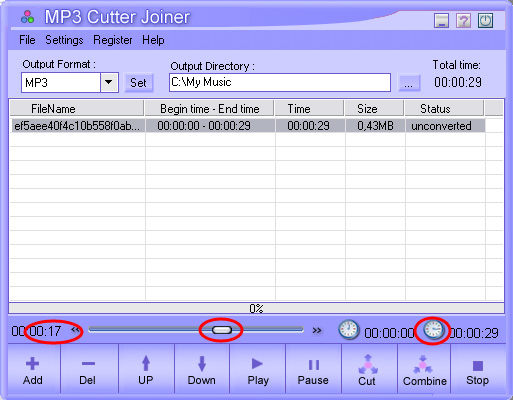Screen dimensions: 513x400
Task: Click the playback position slider handle
Action: [222, 330]
